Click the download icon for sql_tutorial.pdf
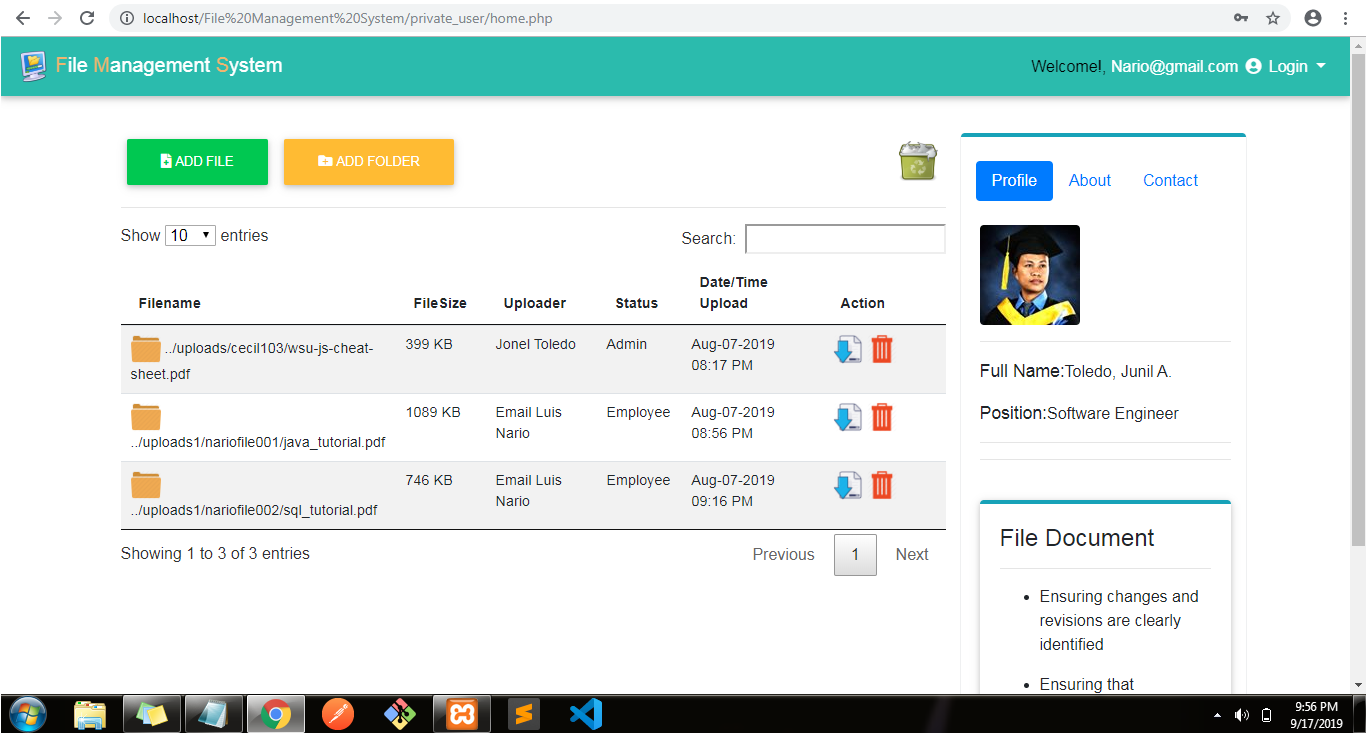The height and width of the screenshot is (733, 1366). [x=848, y=485]
